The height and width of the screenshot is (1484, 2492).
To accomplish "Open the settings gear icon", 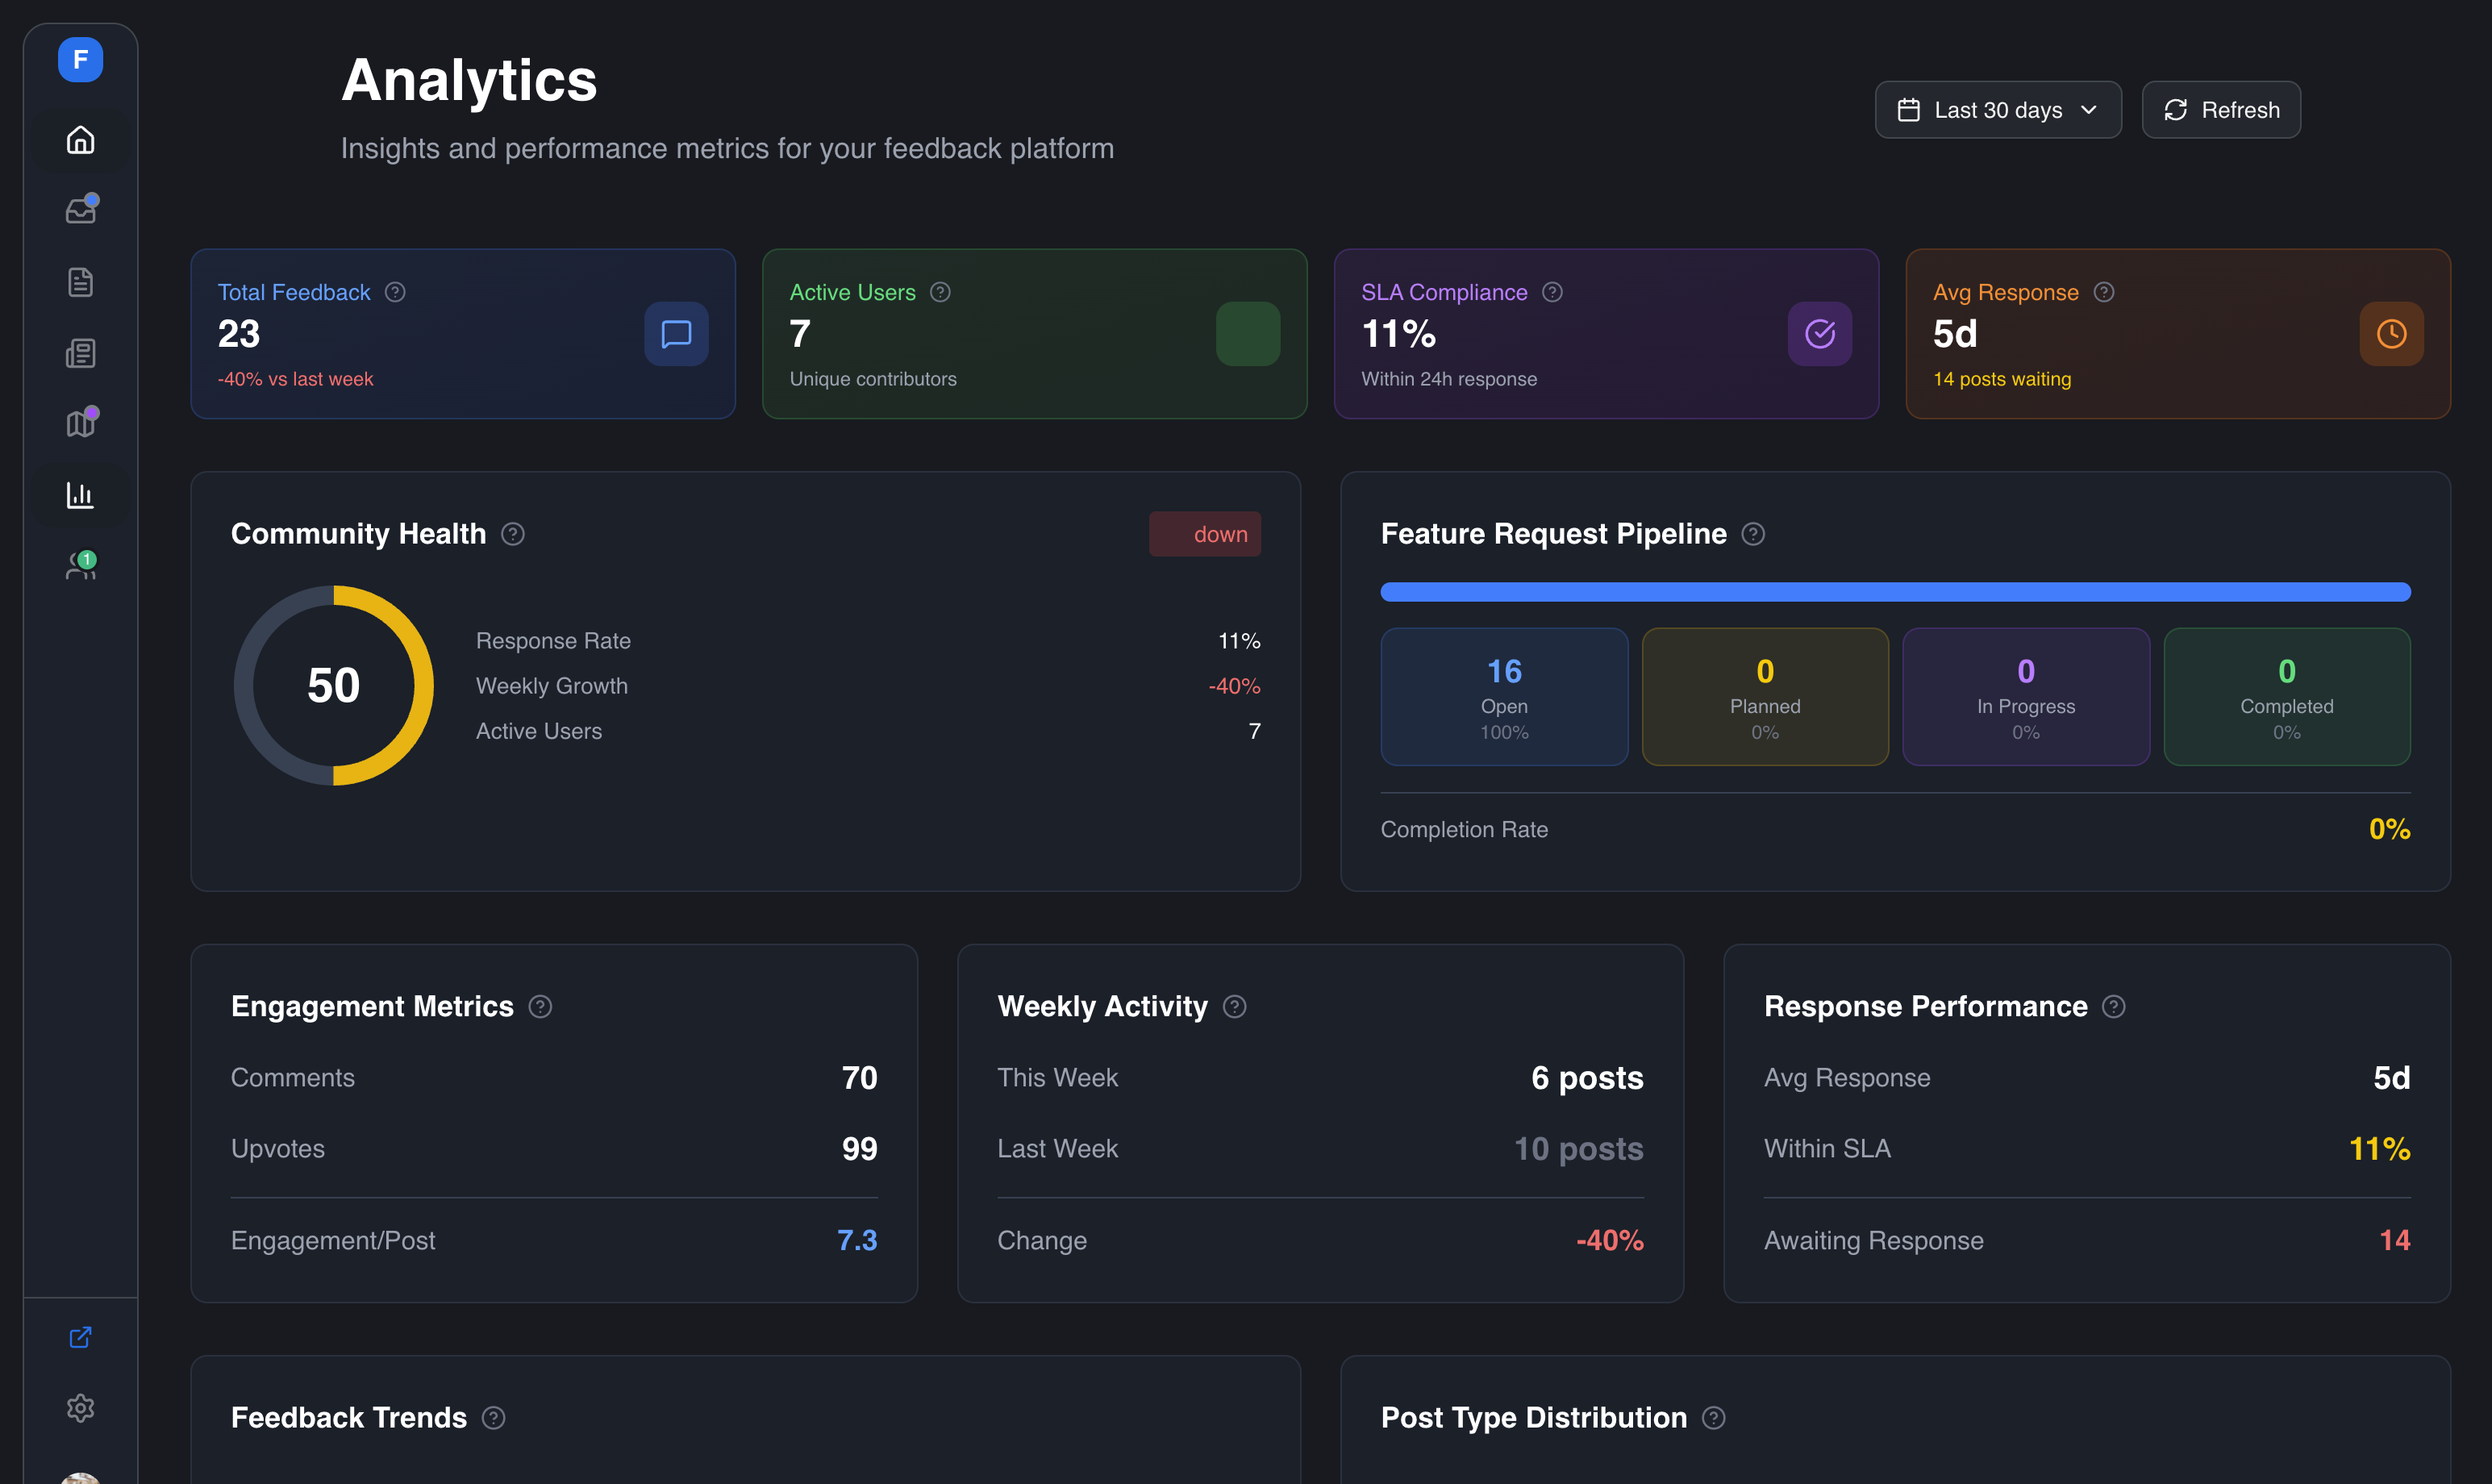I will click(80, 1408).
